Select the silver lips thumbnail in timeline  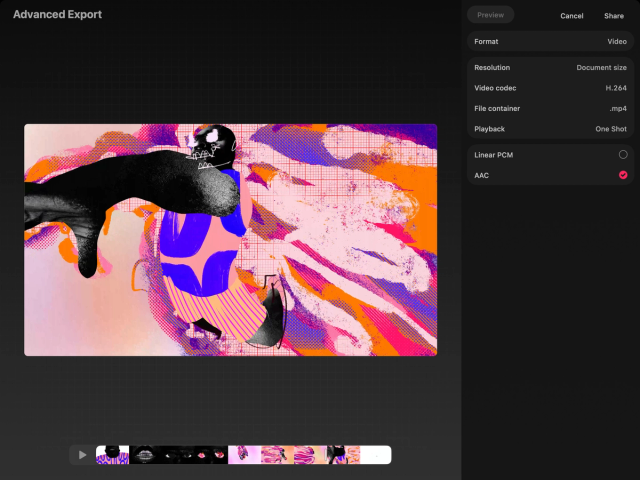pyautogui.click(x=145, y=455)
